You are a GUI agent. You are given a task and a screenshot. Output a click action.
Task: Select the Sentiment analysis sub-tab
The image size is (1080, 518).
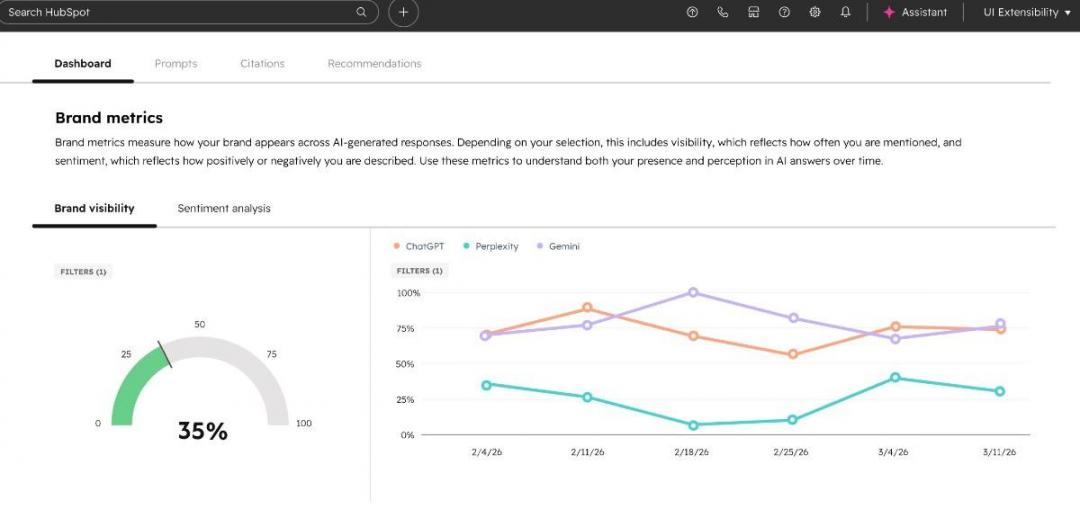coord(224,208)
